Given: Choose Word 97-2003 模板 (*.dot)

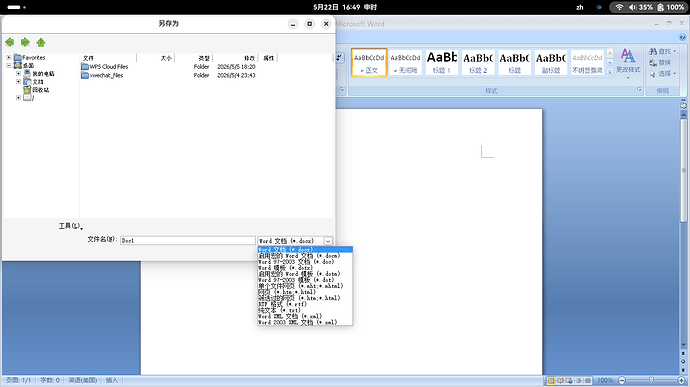Looking at the screenshot, I should 305,280.
